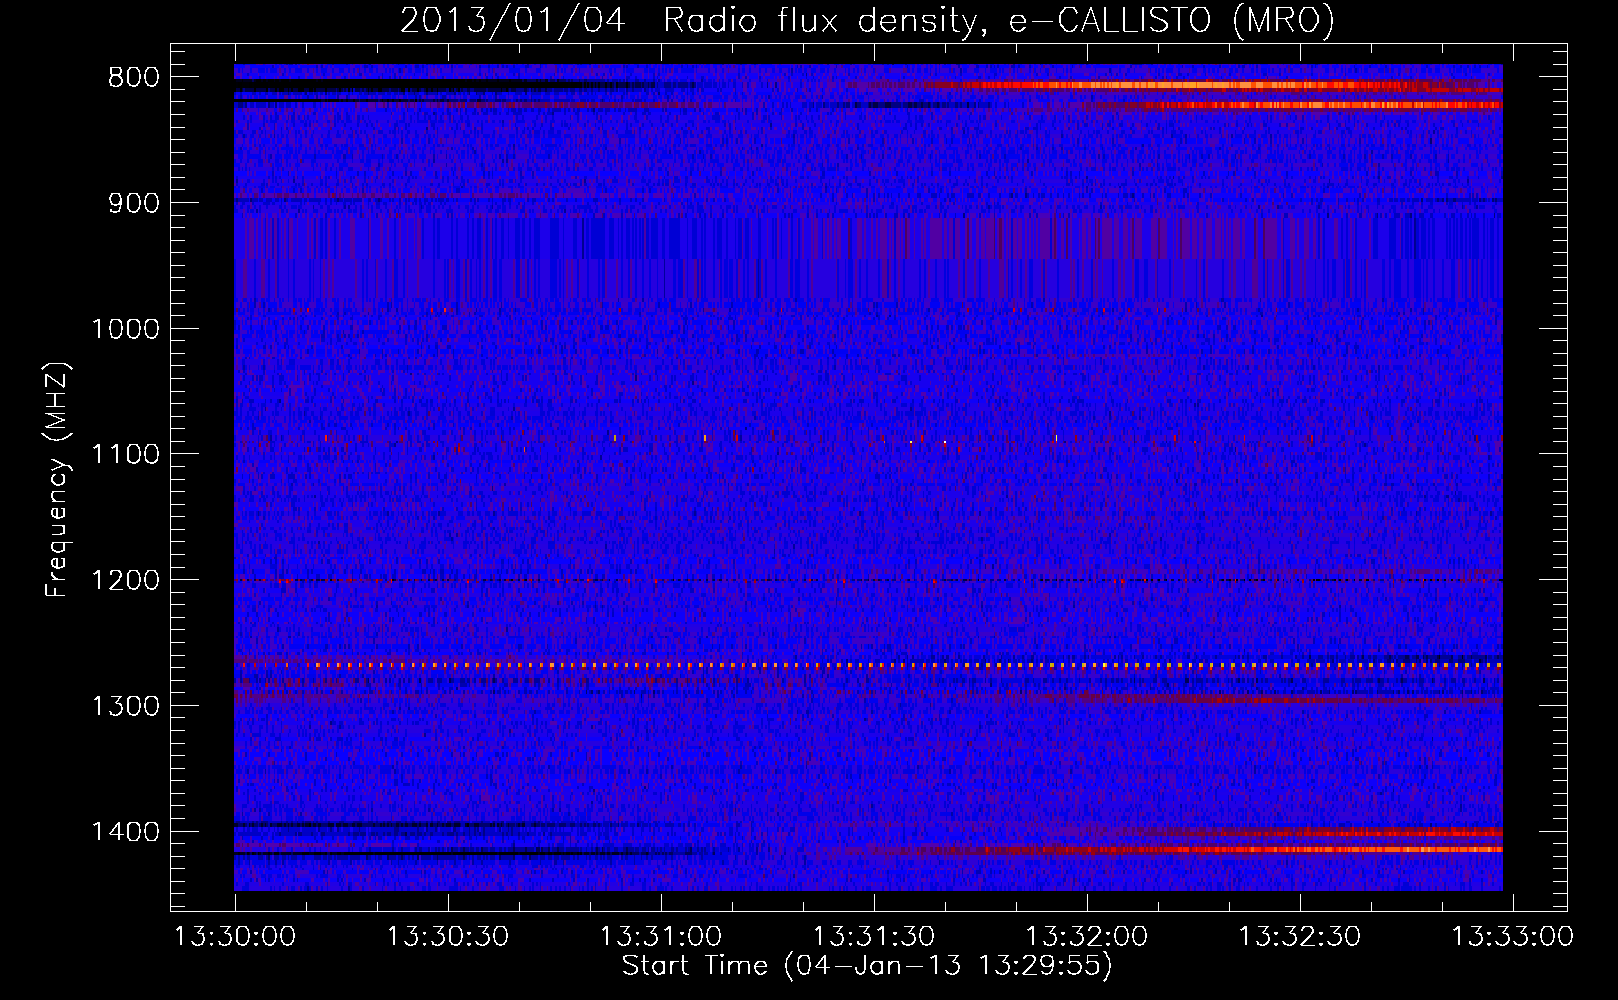Select the y-axis label 'Frequency (MHZ)'
The width and height of the screenshot is (1618, 1000).
(x=58, y=480)
